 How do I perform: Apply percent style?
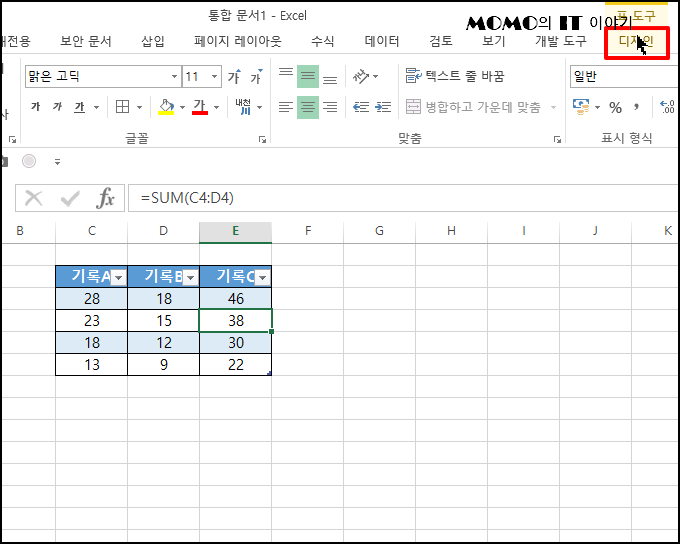tap(615, 107)
